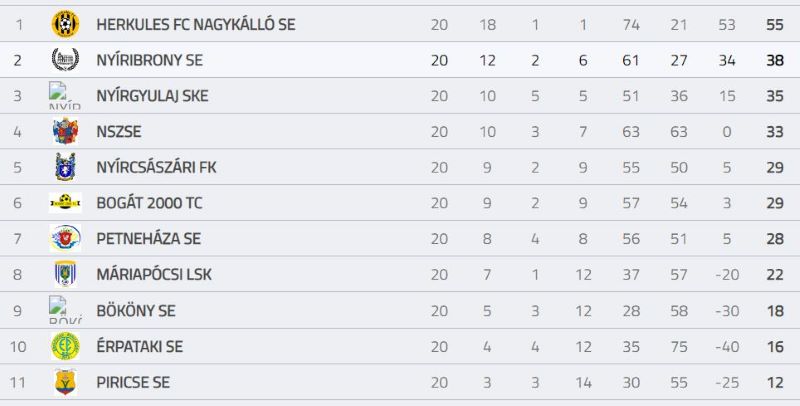
Task: Open the Piricse SE team link
Action: click(133, 383)
